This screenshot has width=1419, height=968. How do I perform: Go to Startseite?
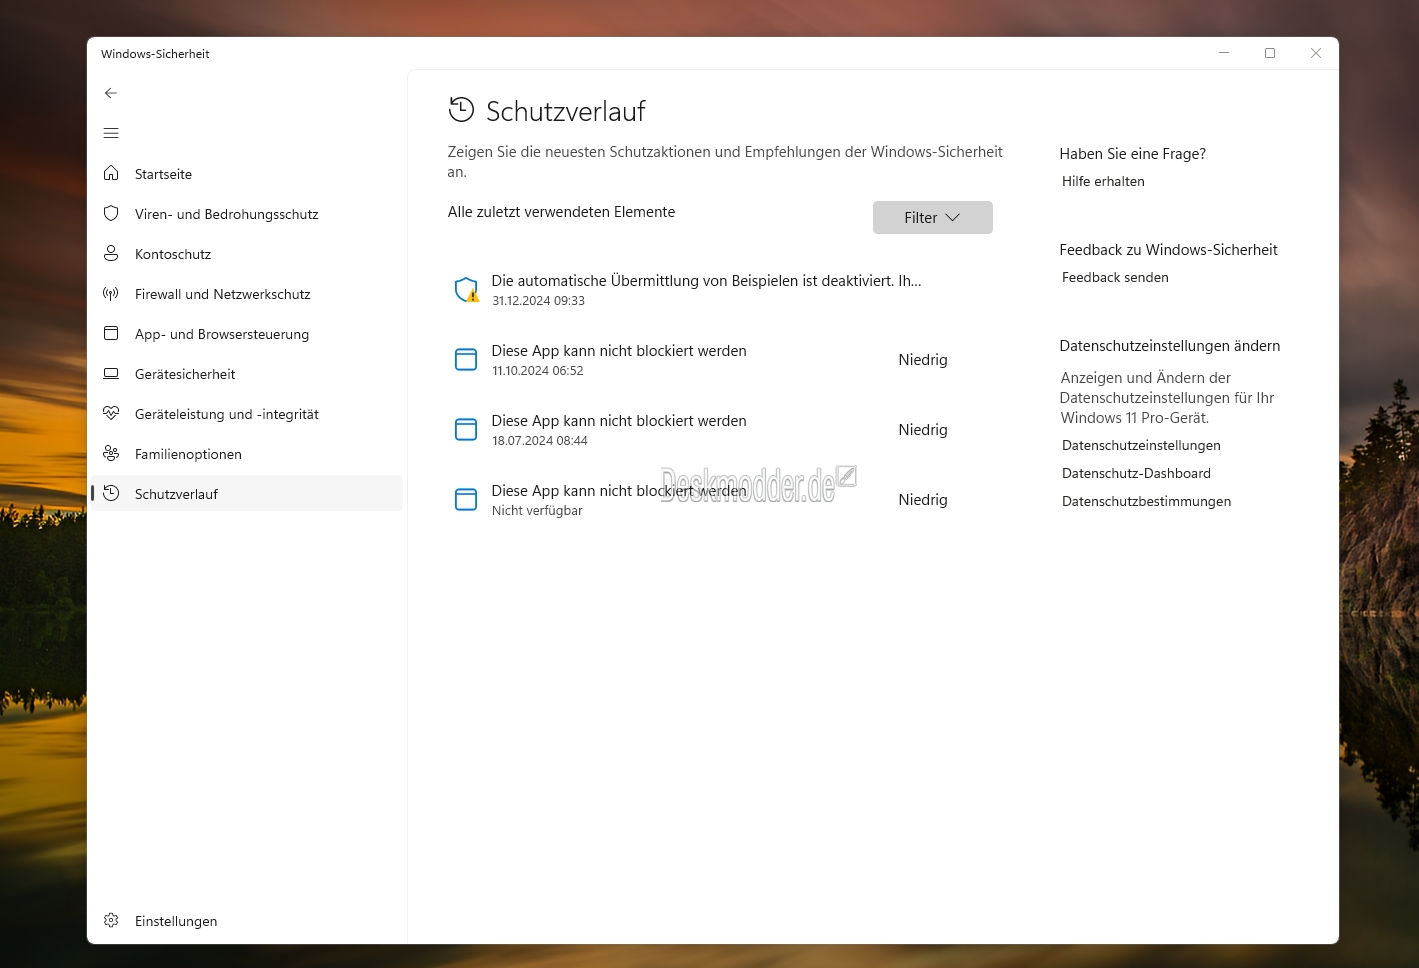(x=247, y=173)
